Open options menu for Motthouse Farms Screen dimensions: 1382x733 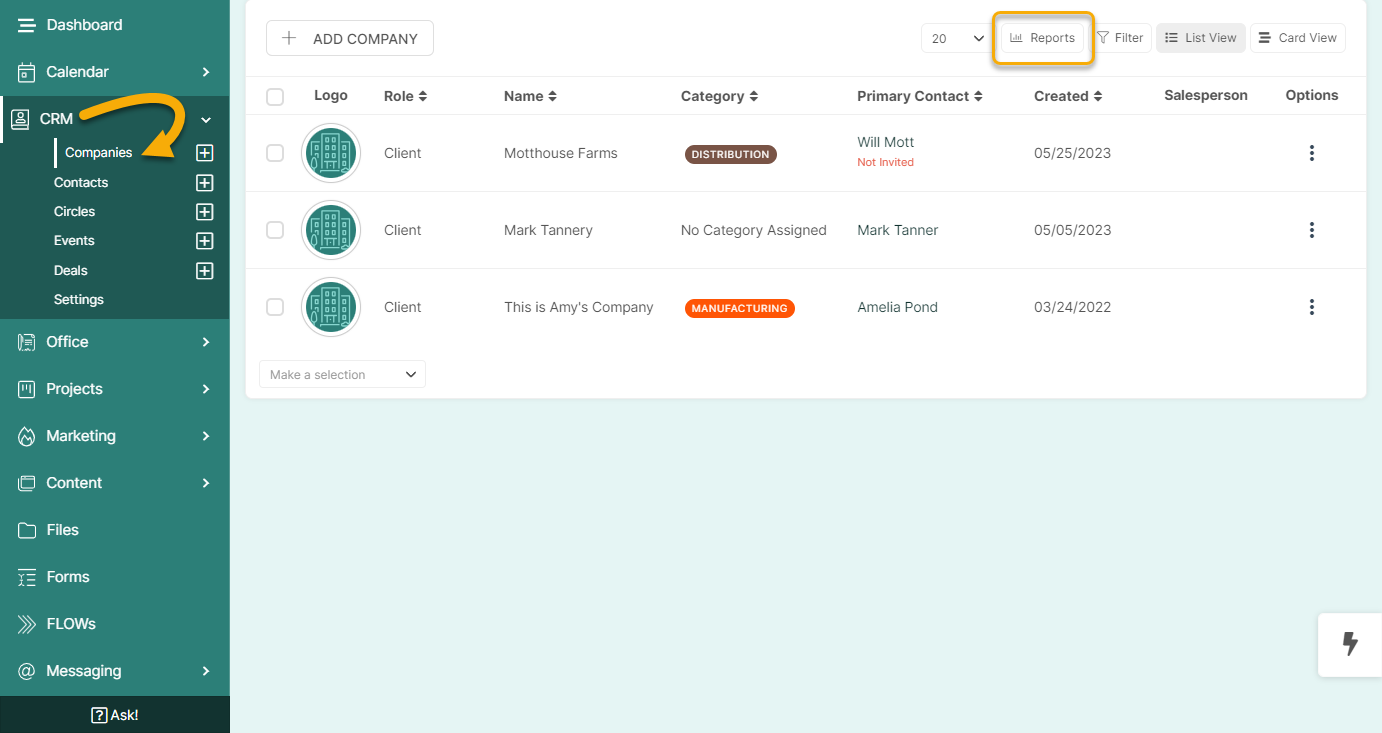coord(1312,153)
